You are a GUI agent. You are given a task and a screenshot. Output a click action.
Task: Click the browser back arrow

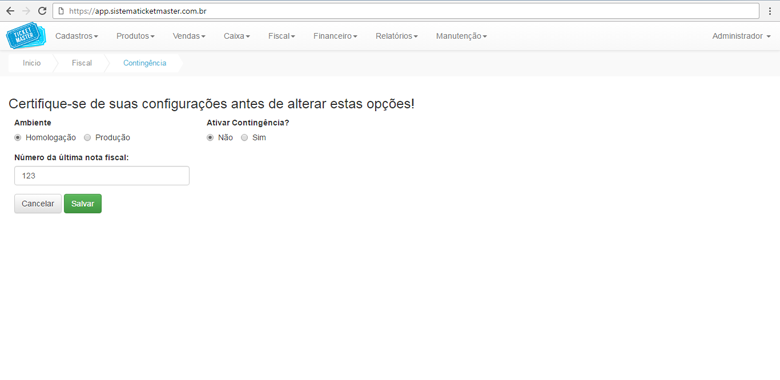[10, 11]
